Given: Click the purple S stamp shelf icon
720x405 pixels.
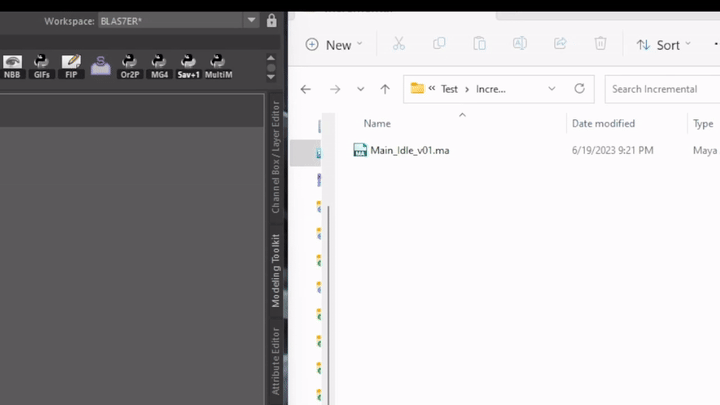Looking at the screenshot, I should click(101, 66).
